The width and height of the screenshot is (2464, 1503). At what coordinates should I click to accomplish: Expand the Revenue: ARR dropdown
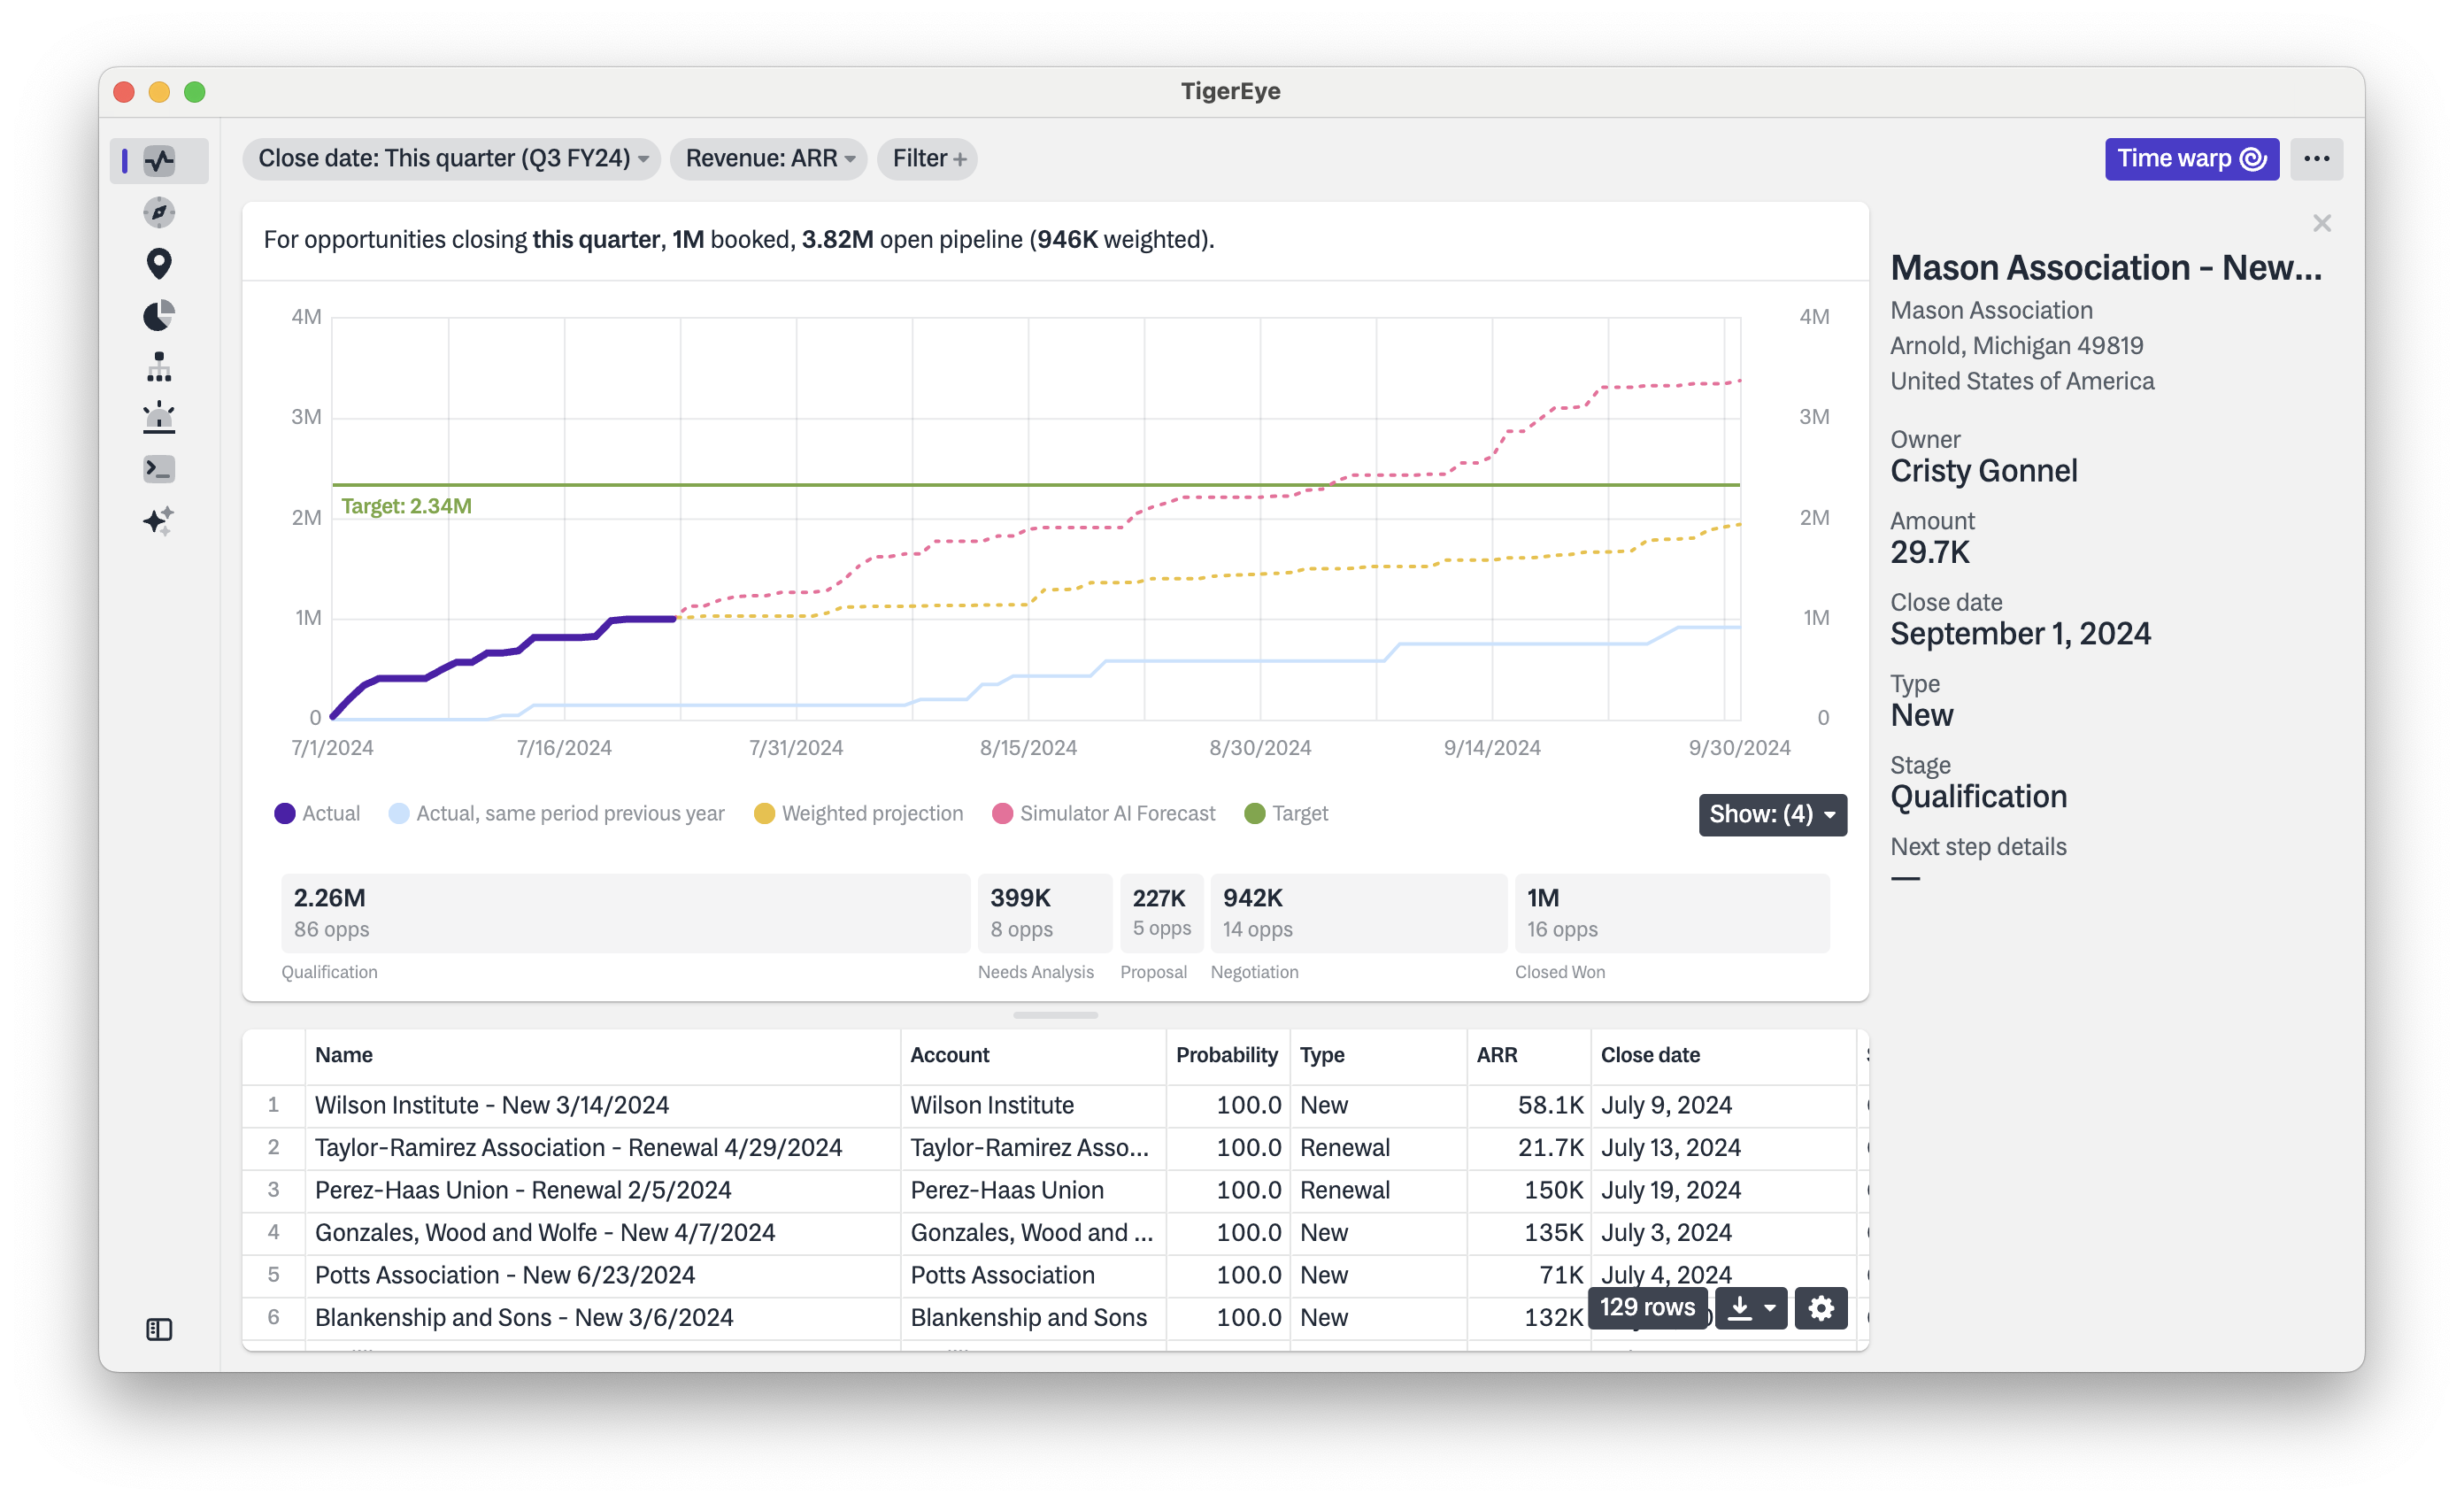(x=768, y=158)
